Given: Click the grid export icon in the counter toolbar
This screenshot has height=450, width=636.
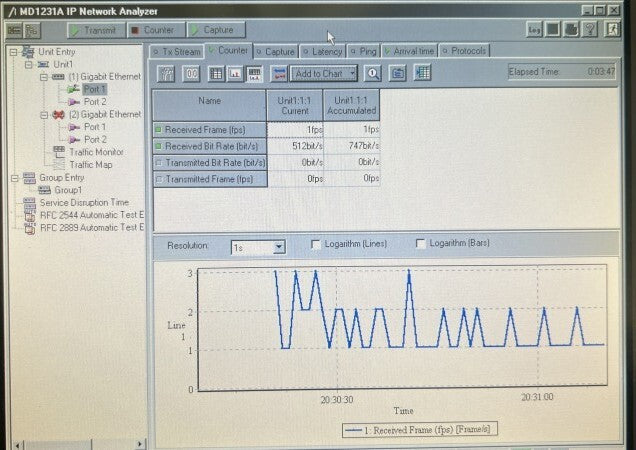Looking at the screenshot, I should tap(422, 73).
